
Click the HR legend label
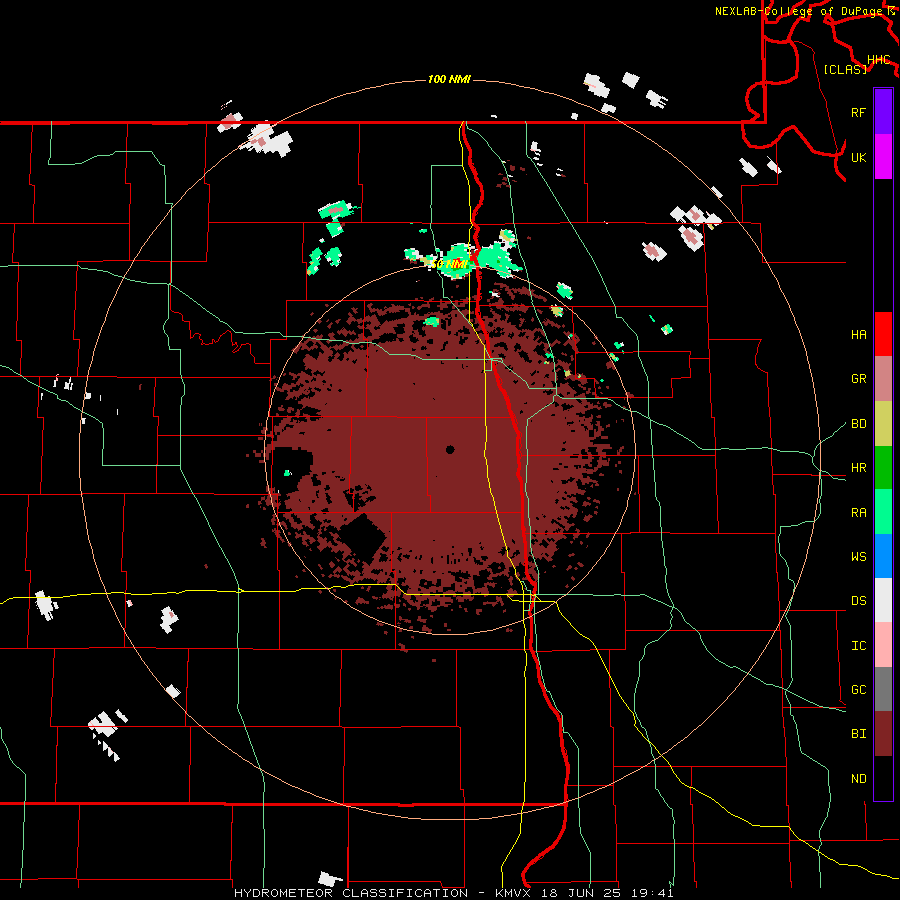point(858,468)
